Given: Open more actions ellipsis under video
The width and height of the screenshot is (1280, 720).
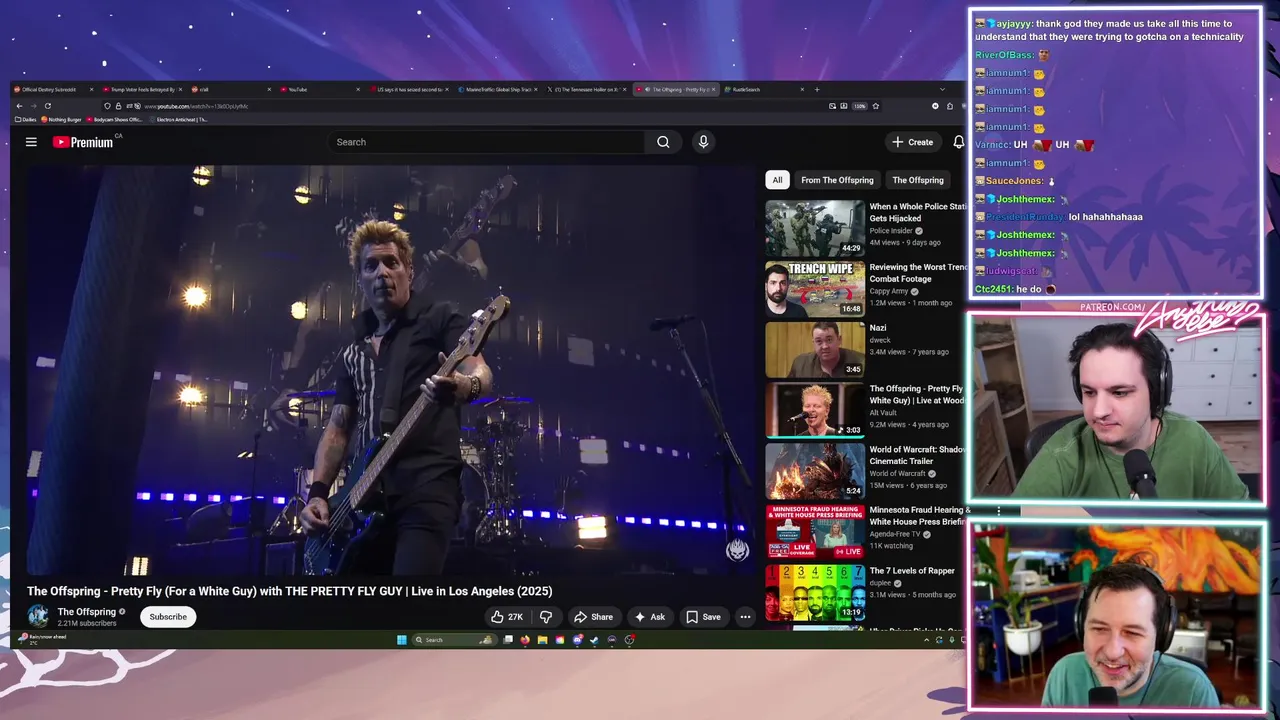Looking at the screenshot, I should pos(745,617).
